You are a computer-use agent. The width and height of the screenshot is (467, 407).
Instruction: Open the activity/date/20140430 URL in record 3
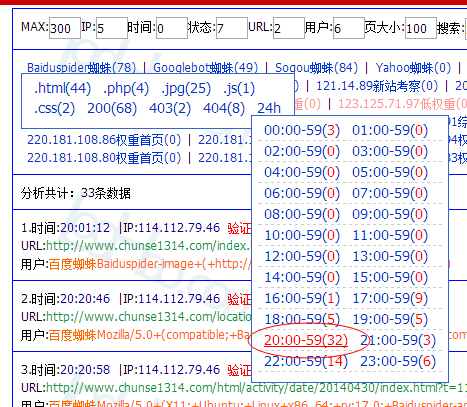tap(256, 388)
